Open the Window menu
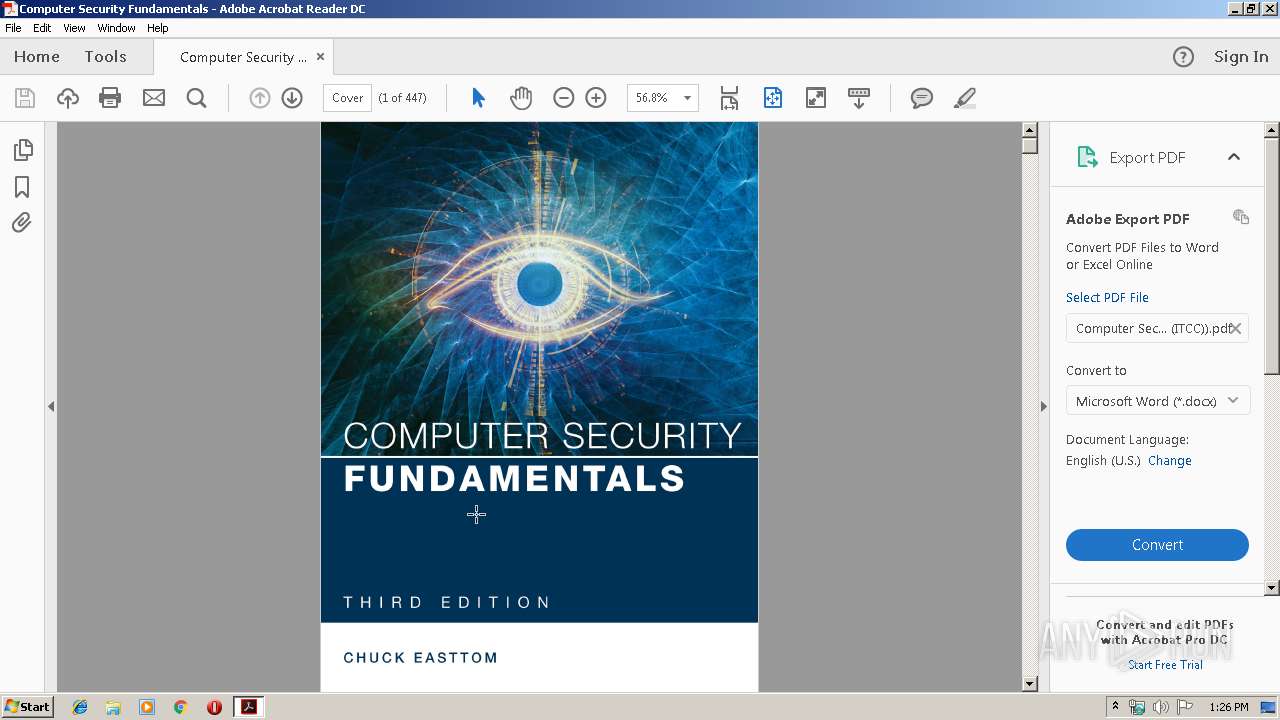The height and width of the screenshot is (720, 1280). point(116,28)
